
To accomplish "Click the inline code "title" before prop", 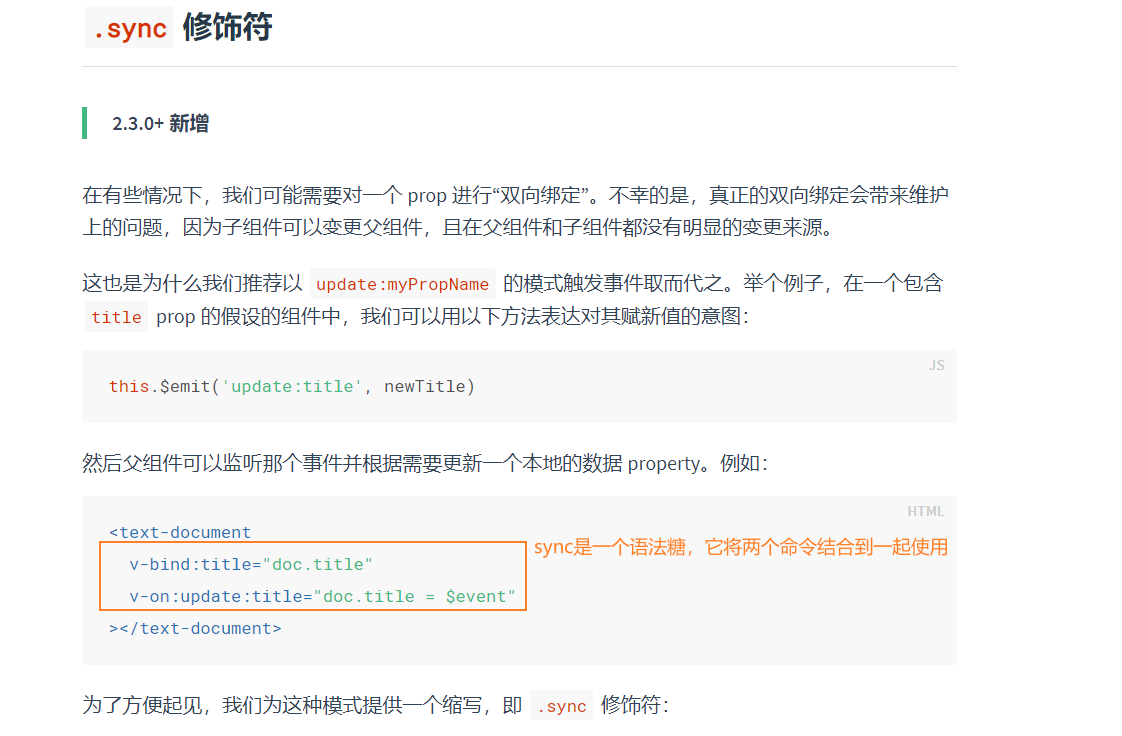I will coord(116,317).
